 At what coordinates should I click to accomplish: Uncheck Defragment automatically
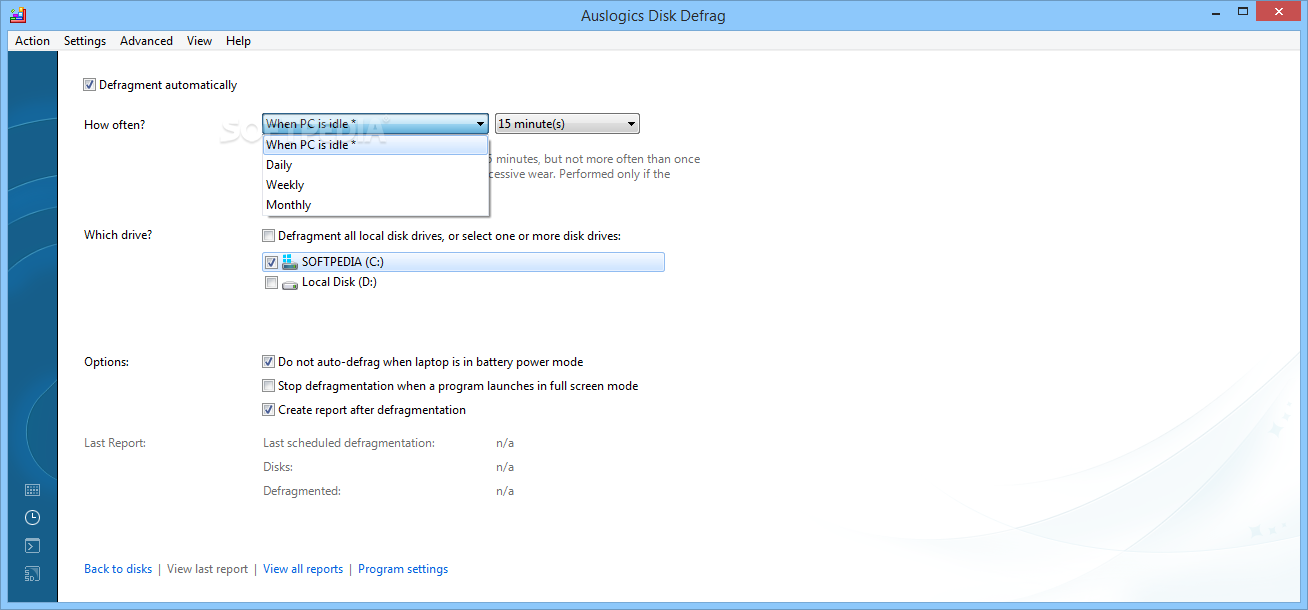coord(90,85)
